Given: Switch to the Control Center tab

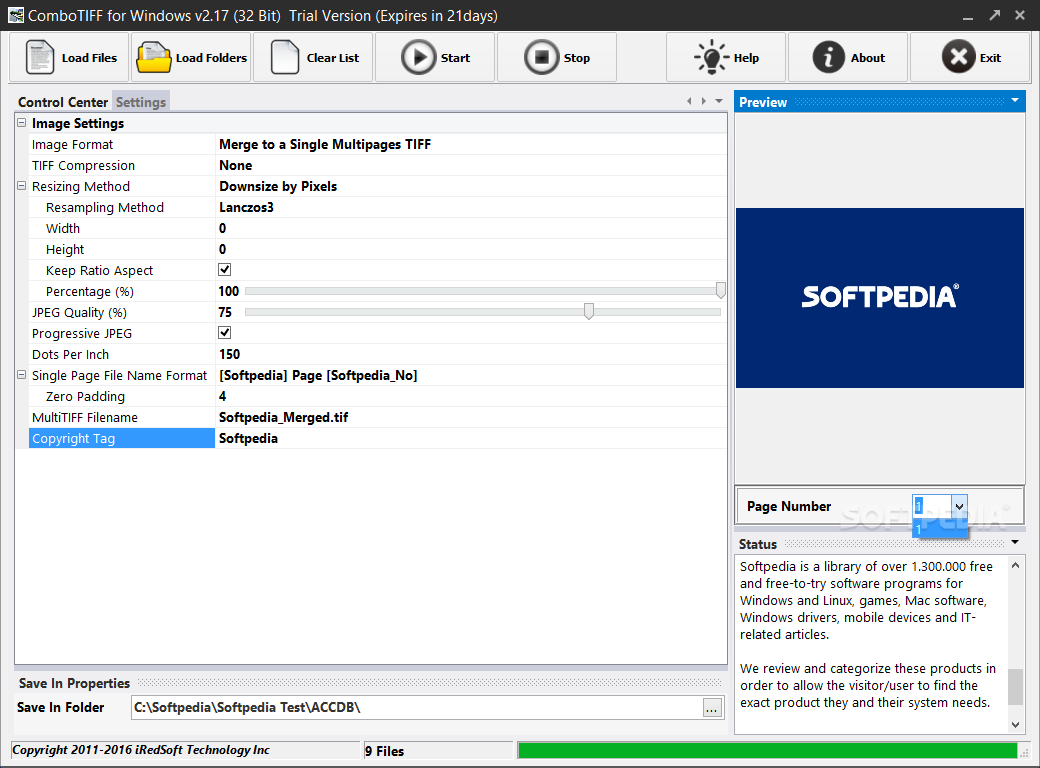Looking at the screenshot, I should (63, 102).
